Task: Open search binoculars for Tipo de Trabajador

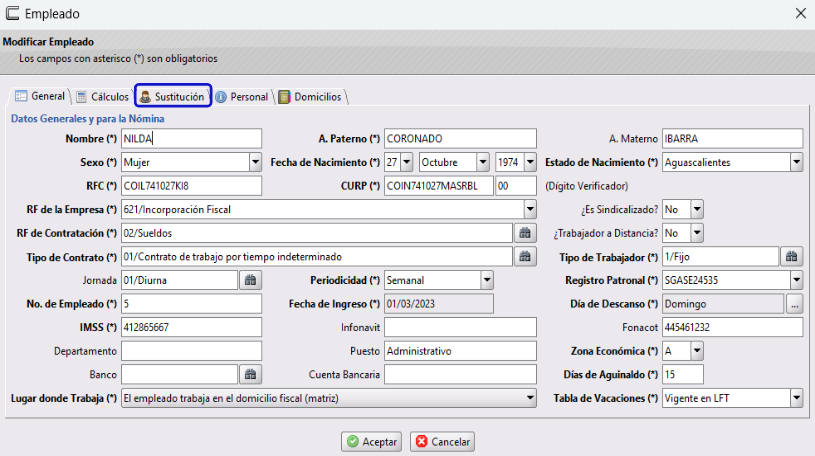Action: 792,257
